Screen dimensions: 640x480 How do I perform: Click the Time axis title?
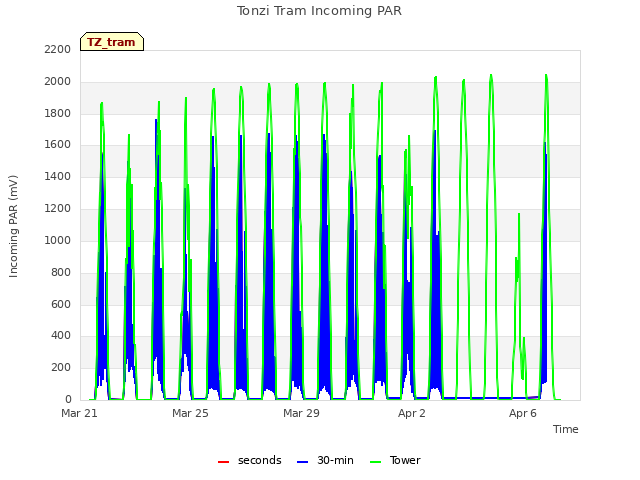566,429
